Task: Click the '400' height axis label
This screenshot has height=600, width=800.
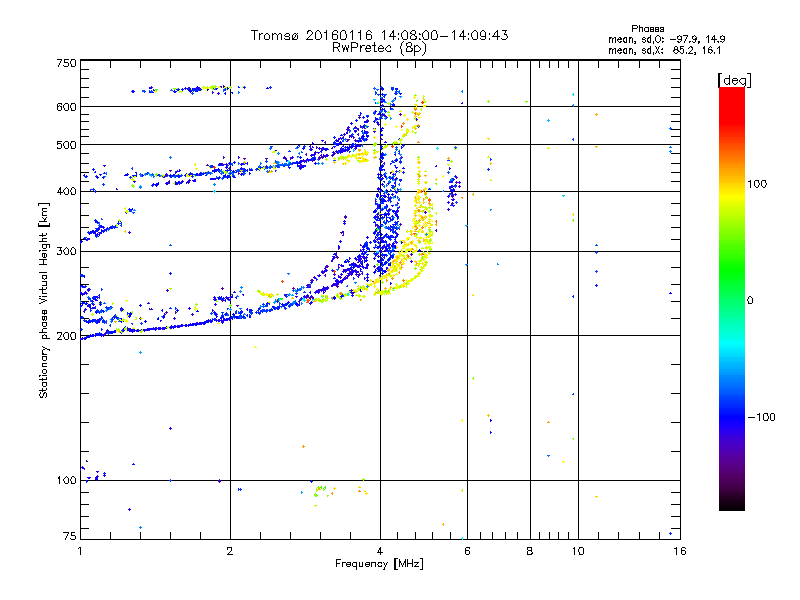Action: tap(66, 192)
